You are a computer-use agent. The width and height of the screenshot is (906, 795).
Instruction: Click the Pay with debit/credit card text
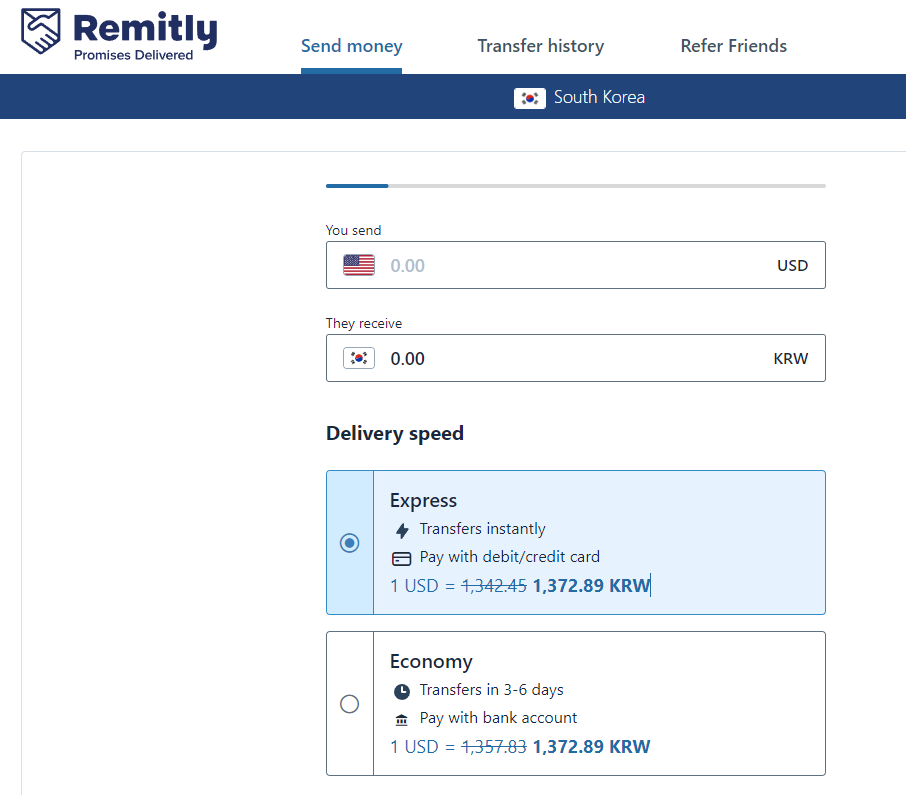tap(510, 557)
